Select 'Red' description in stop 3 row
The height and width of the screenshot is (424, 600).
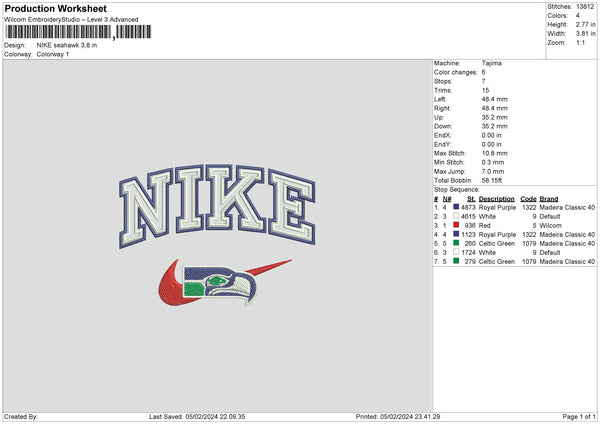pos(484,226)
